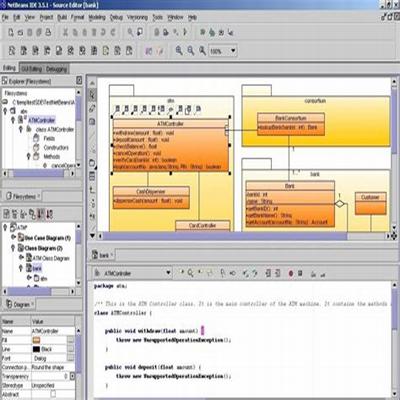The image size is (400, 400).
Task: Switch to the Debugging workspace tab
Action: pos(56,69)
